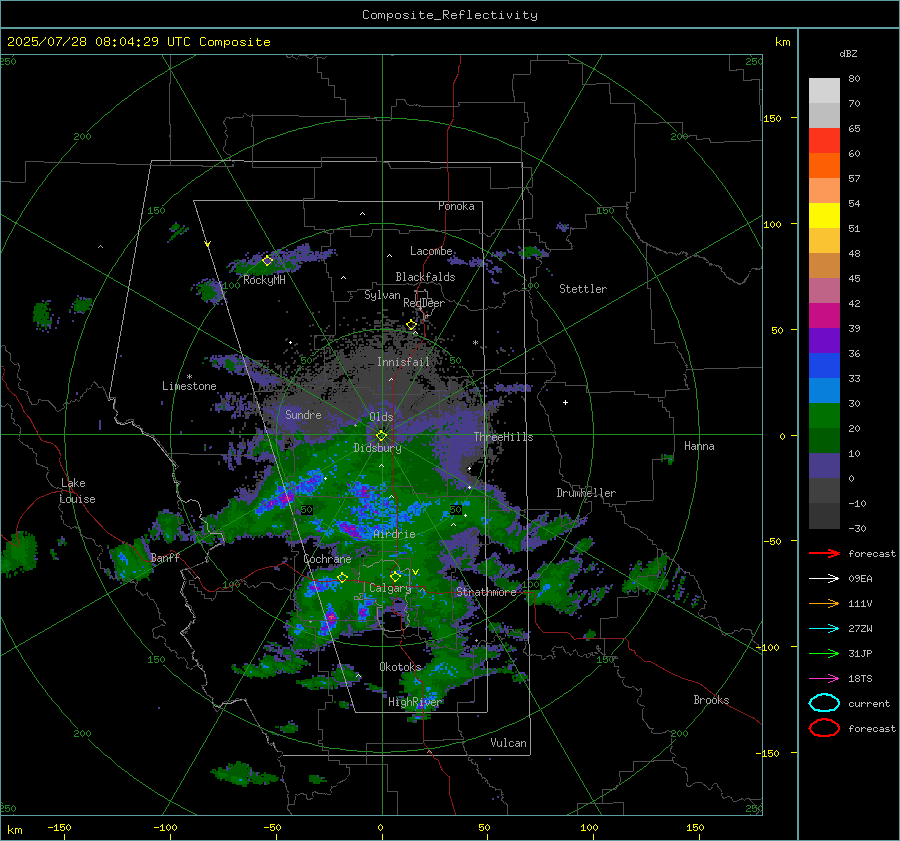Click the slate-purple 10 dBZ swatch
The width and height of the screenshot is (900, 841).
coord(824,466)
